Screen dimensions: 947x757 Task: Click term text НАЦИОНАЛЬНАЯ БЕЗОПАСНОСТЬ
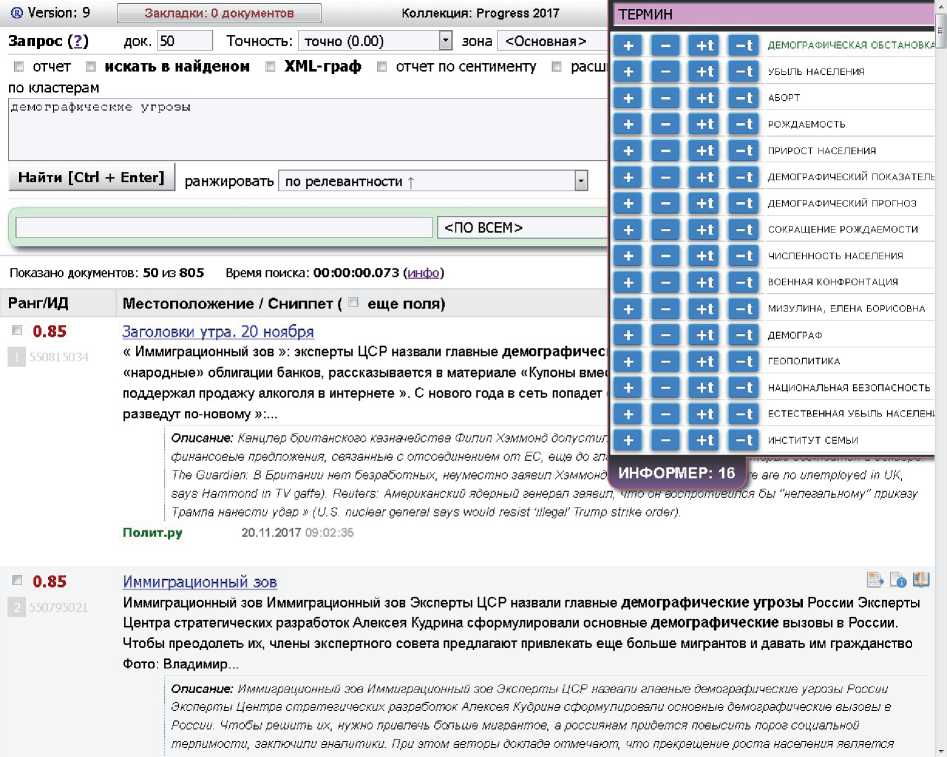[849, 388]
